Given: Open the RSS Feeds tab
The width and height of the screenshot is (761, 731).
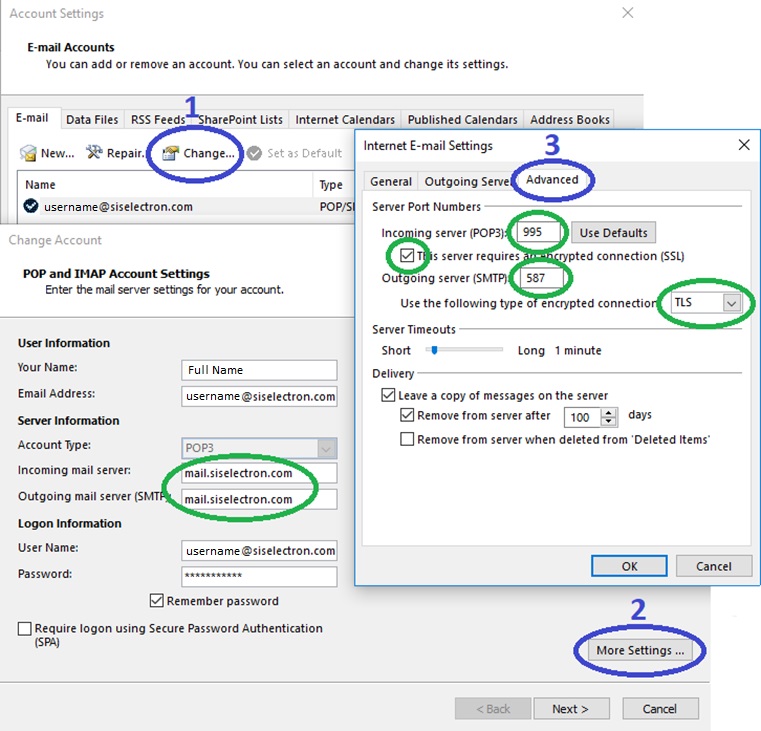Looking at the screenshot, I should (158, 119).
